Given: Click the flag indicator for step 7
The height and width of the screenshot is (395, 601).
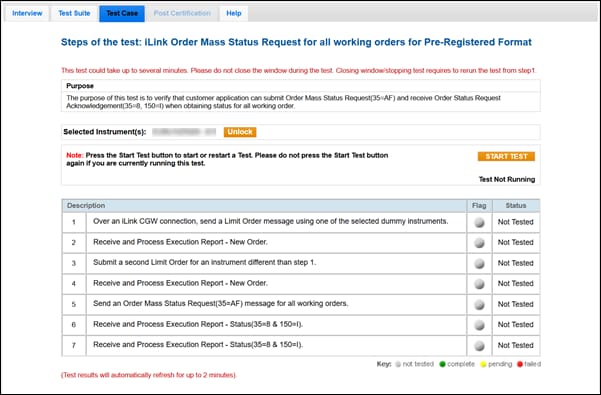Looking at the screenshot, I should coord(479,345).
